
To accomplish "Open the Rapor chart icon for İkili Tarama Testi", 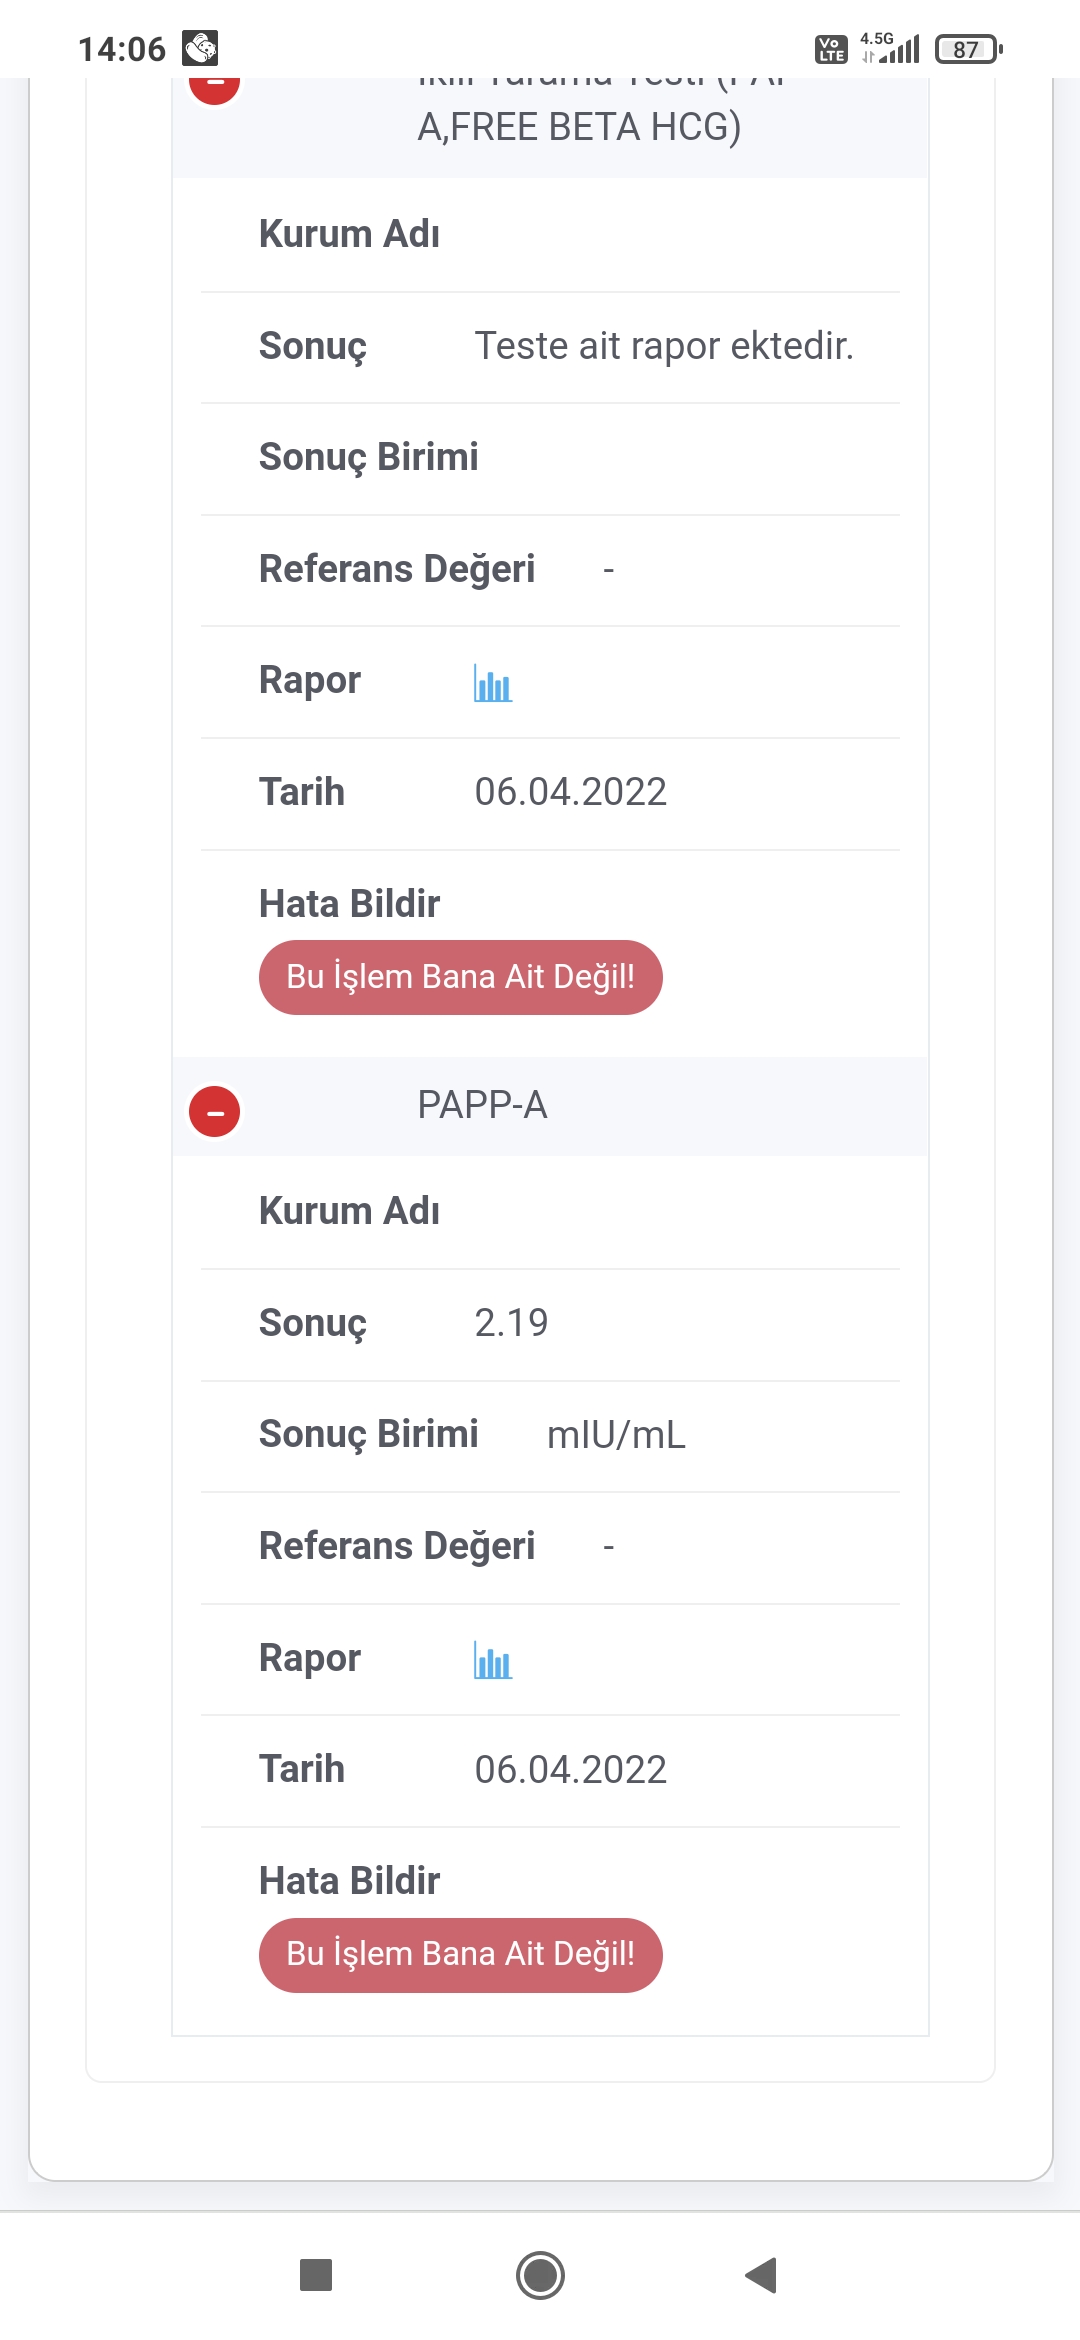I will (493, 684).
